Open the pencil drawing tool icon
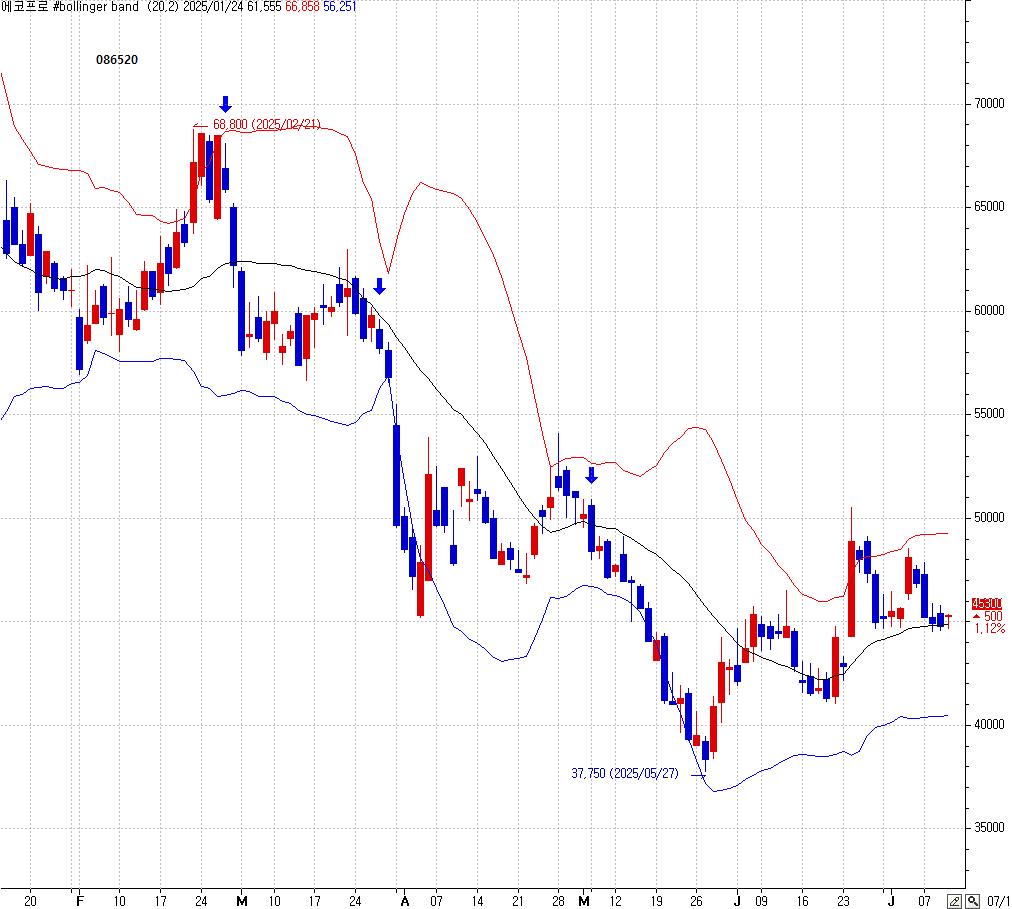Screen dimensions: 1012x909 tap(955, 901)
